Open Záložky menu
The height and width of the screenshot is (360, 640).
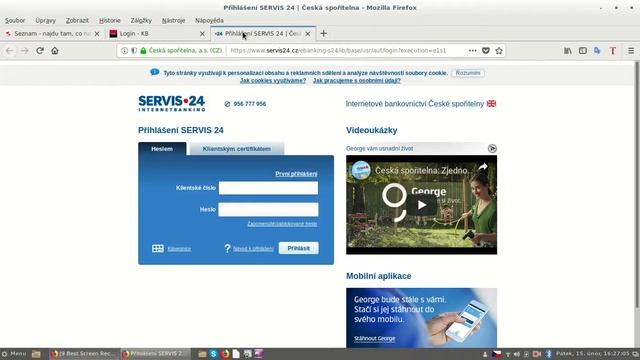[x=141, y=20]
